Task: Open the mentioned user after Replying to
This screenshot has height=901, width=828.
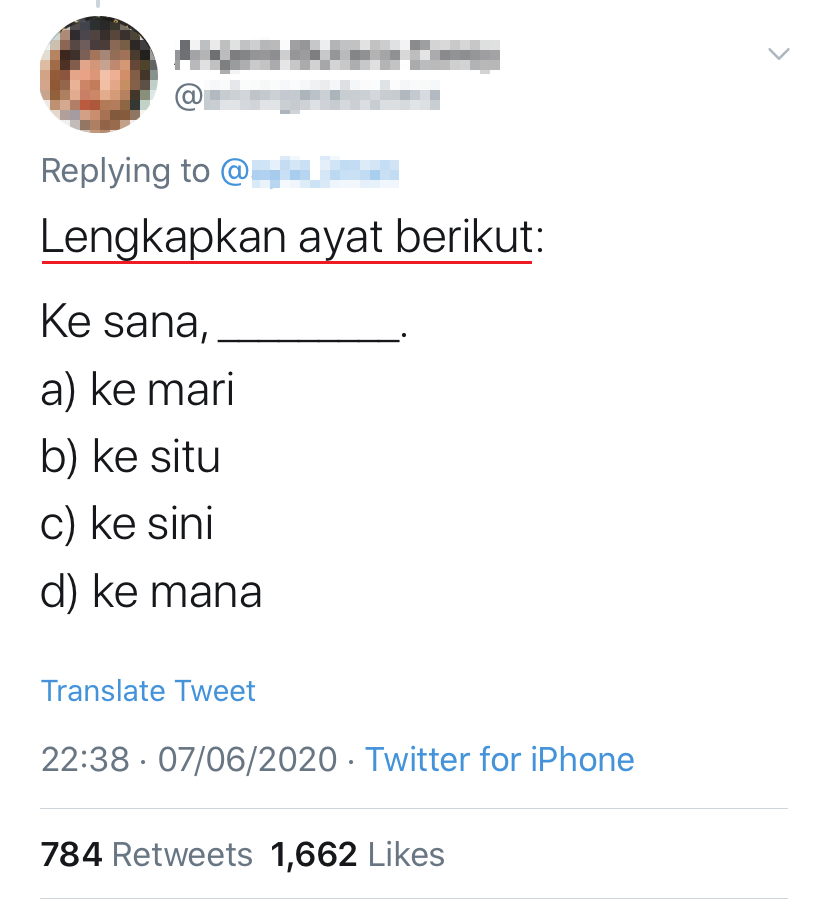Action: coord(309,172)
